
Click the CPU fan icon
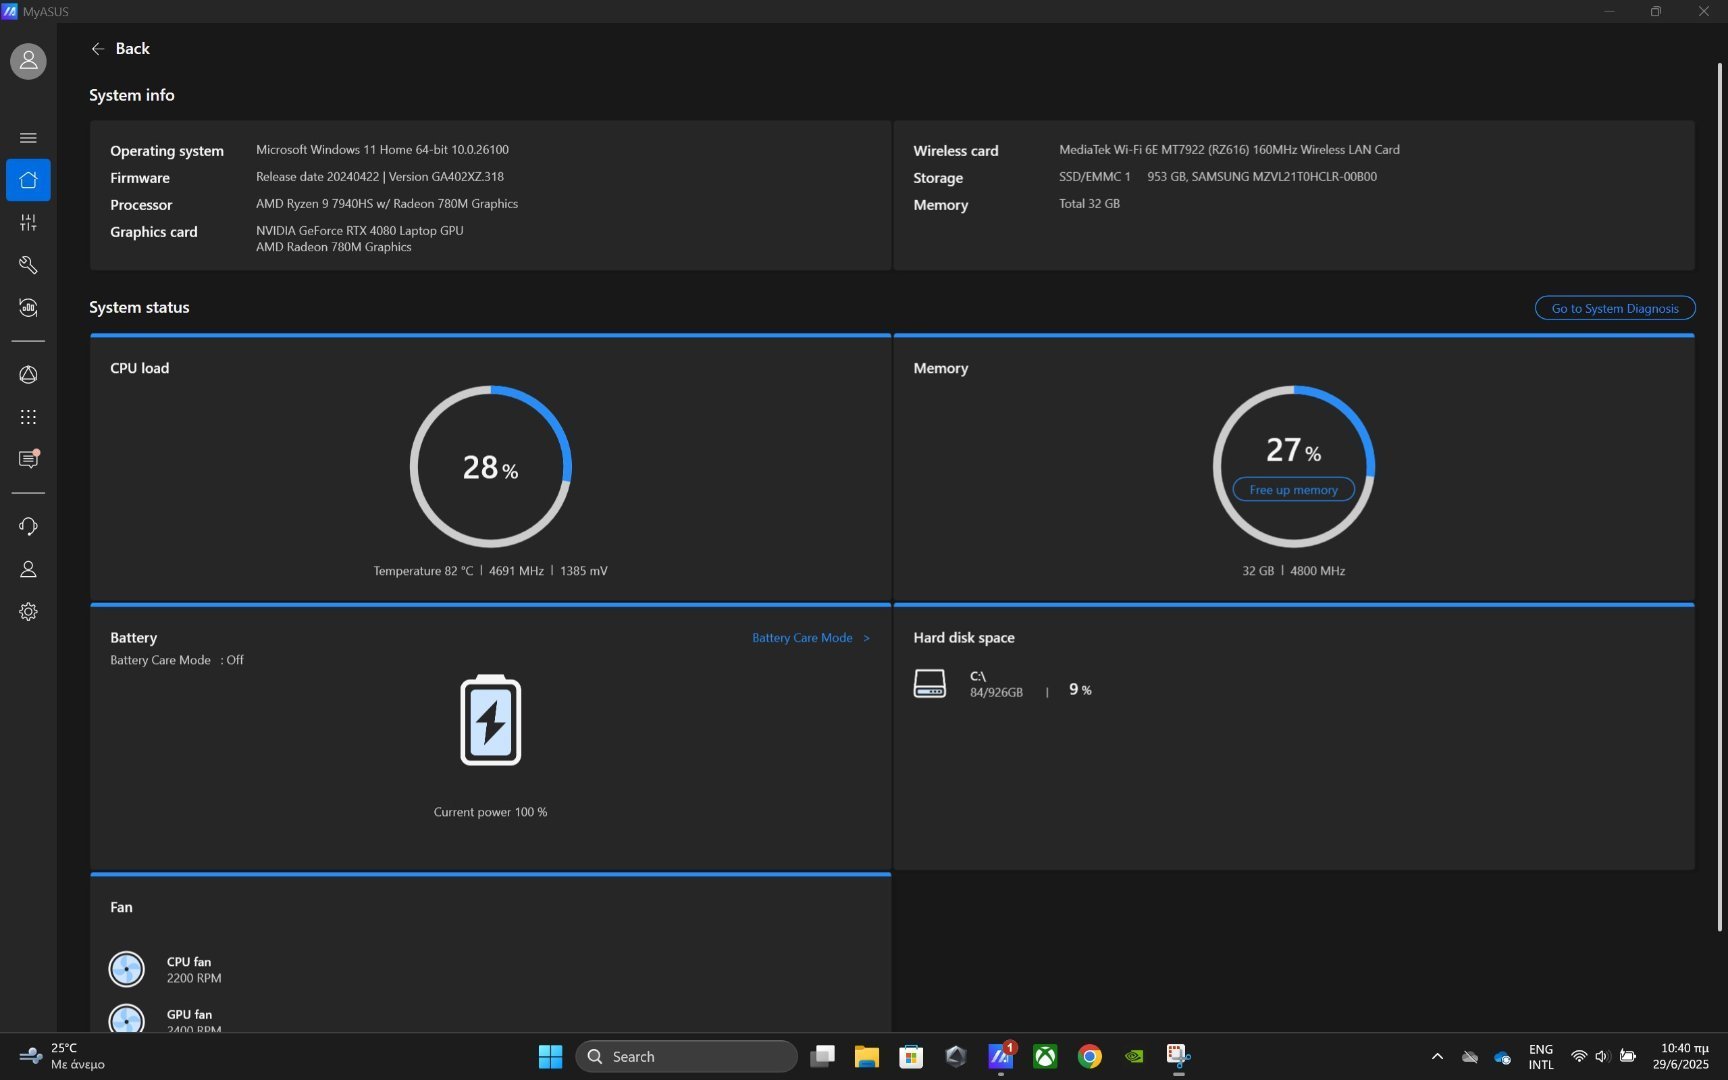click(127, 969)
